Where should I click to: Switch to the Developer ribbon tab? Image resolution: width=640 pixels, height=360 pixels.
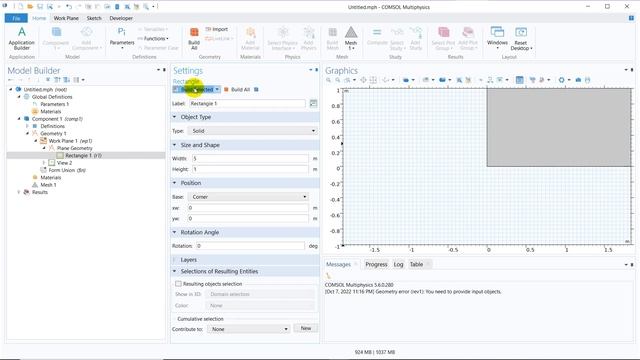pyautogui.click(x=121, y=18)
